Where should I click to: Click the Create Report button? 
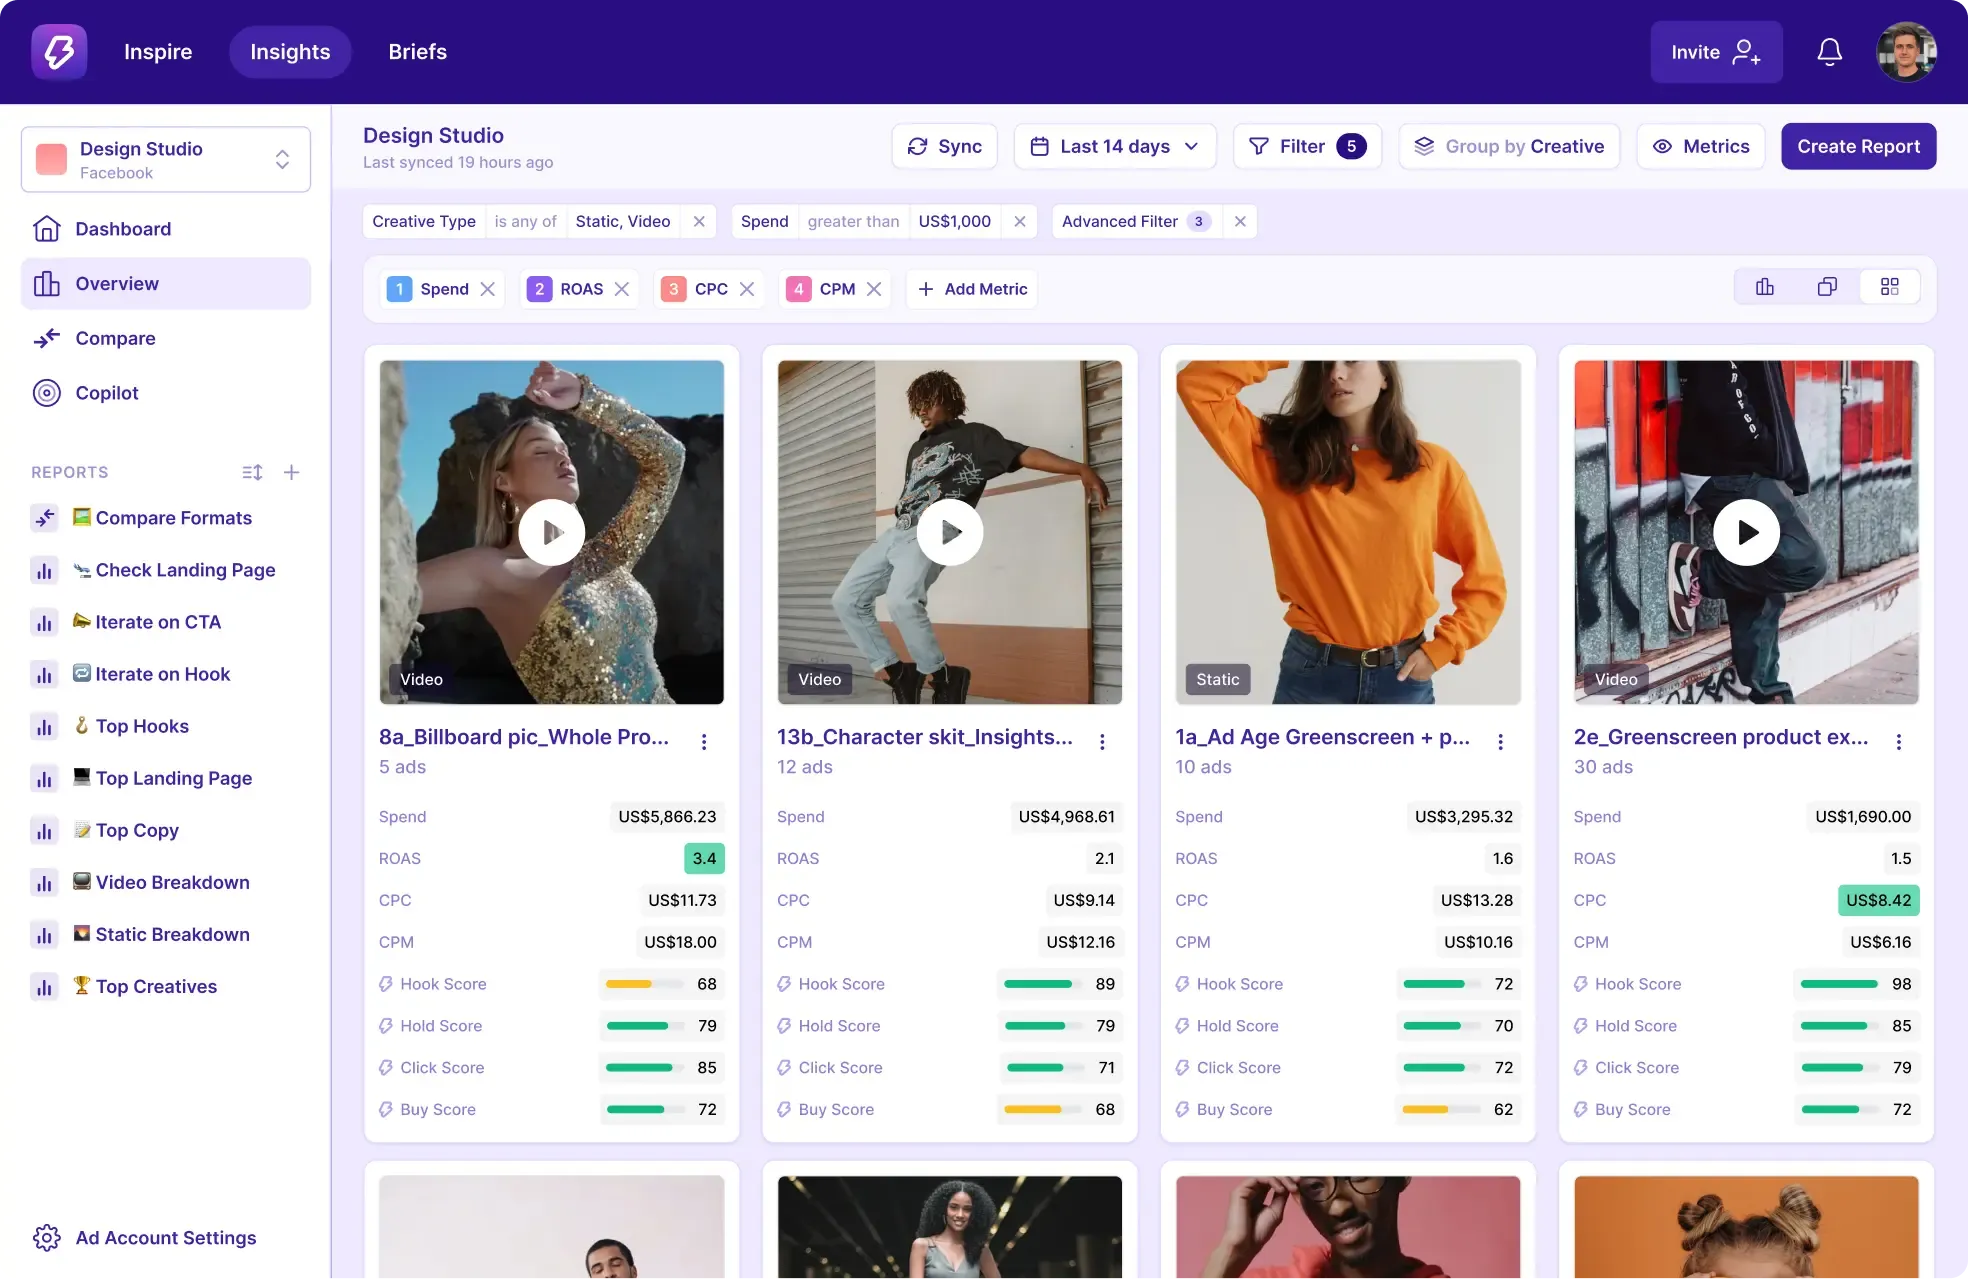coord(1858,146)
